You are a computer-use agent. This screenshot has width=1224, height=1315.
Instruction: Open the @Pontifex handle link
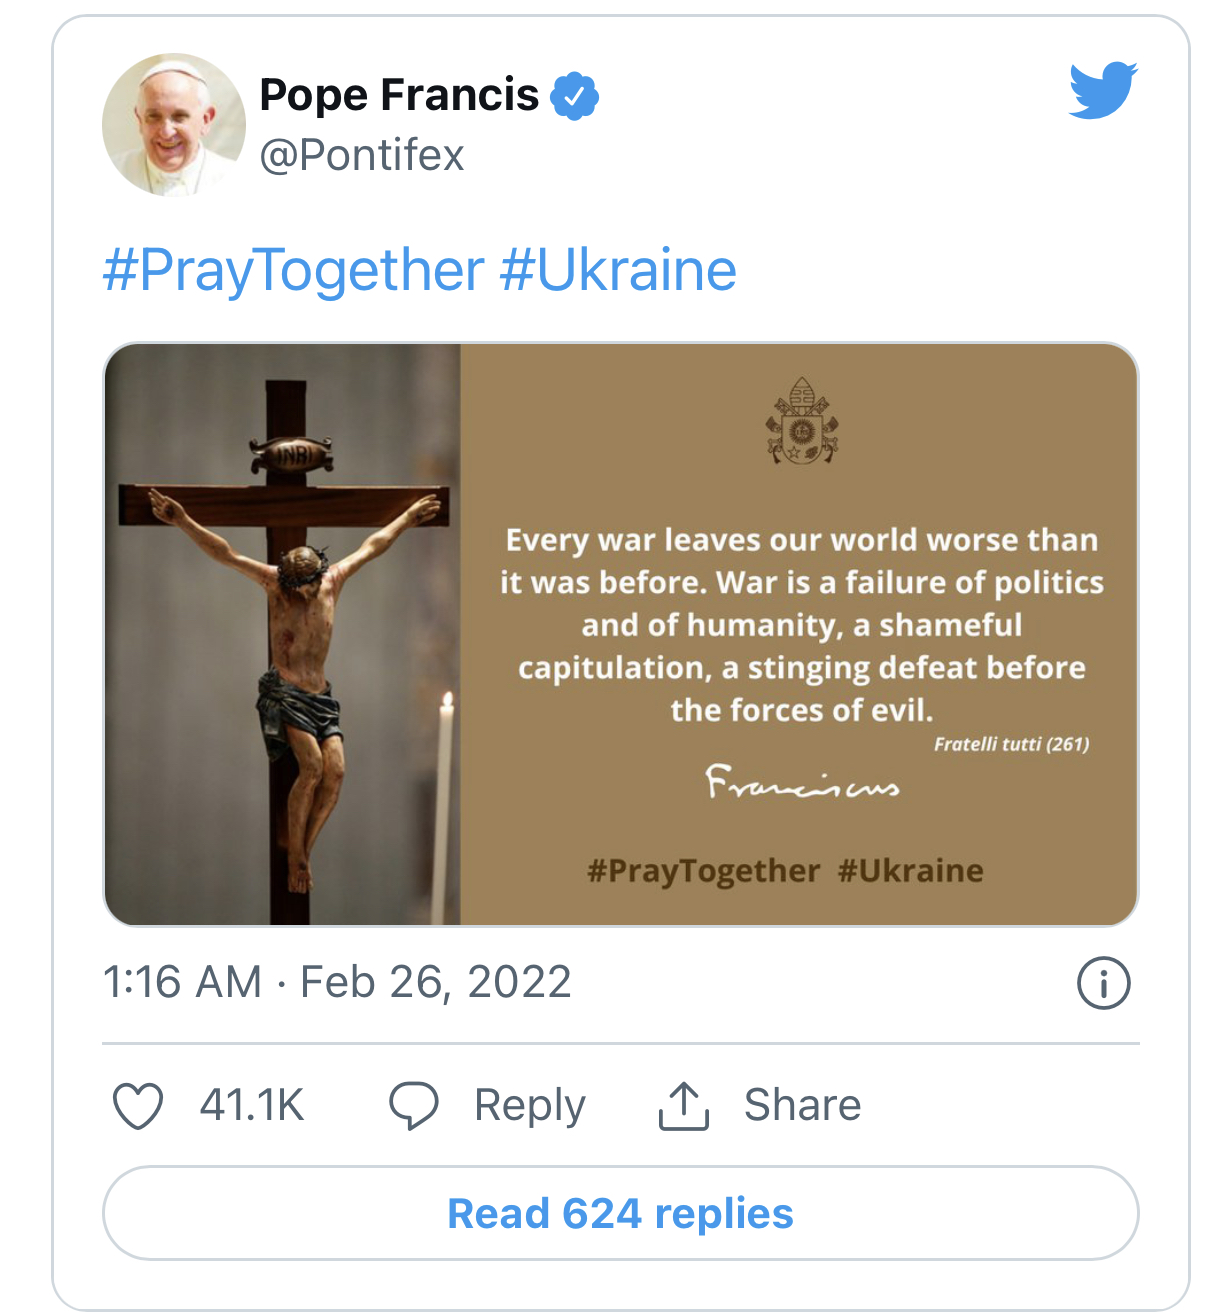click(x=362, y=156)
